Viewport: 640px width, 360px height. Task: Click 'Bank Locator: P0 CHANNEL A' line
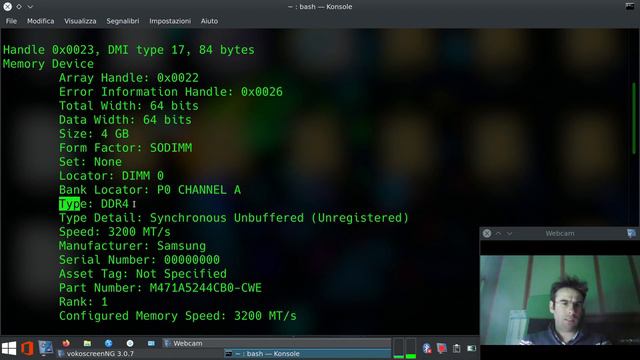(150, 189)
